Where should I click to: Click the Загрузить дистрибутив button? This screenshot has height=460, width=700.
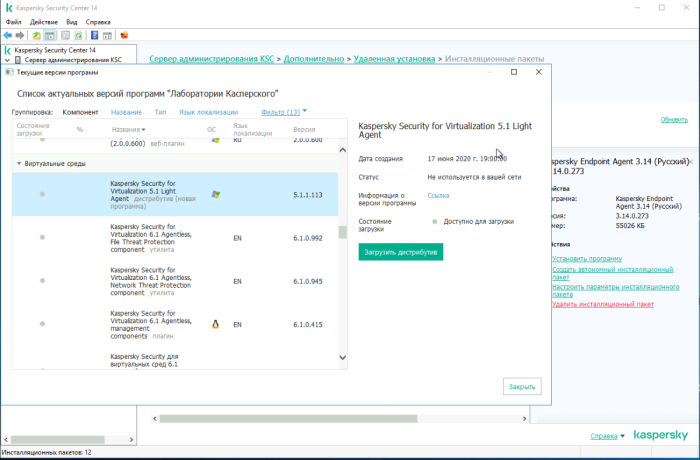pos(401,252)
